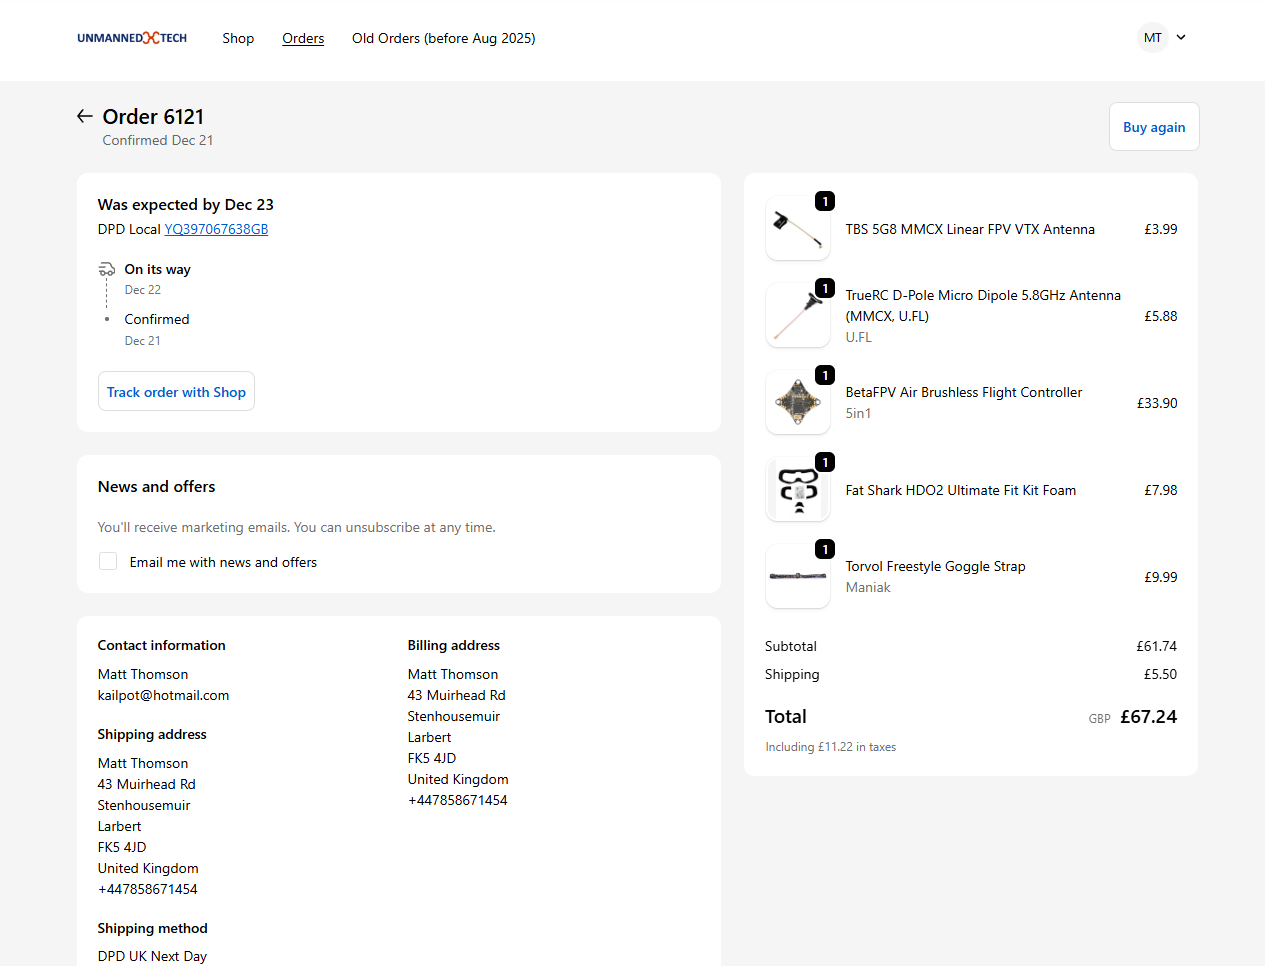1265x966 pixels.
Task: Open Old Orders (before Aug 2025)
Action: (443, 38)
